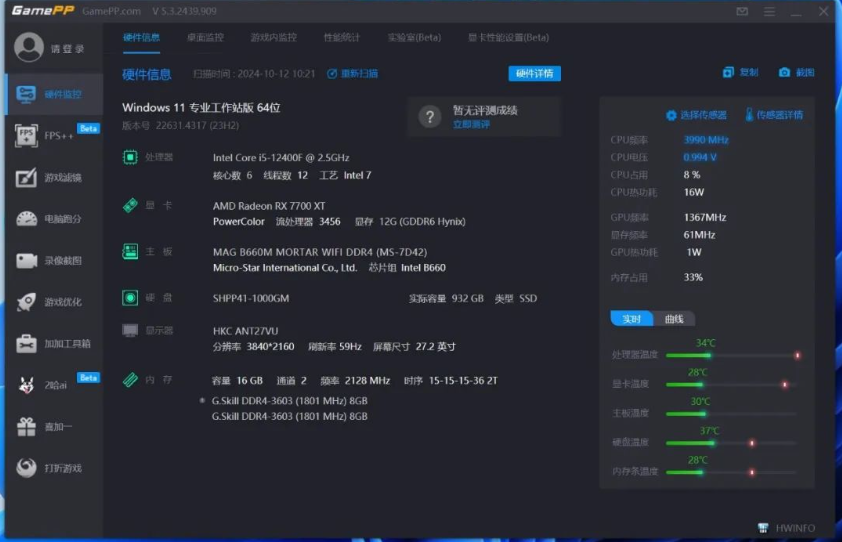This screenshot has width=842, height=542.
Task: Open the 硬件监控 sidebar item
Action: click(x=54, y=95)
